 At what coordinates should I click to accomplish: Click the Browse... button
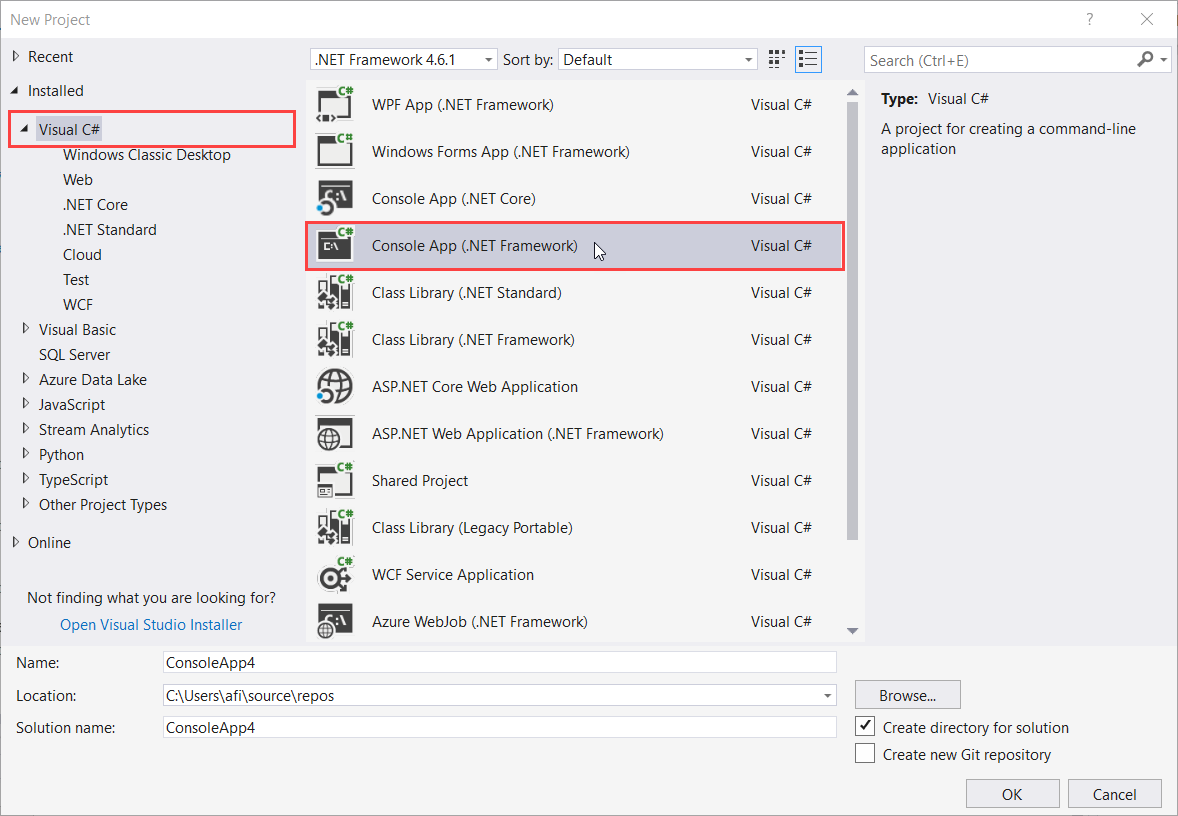[x=908, y=695]
